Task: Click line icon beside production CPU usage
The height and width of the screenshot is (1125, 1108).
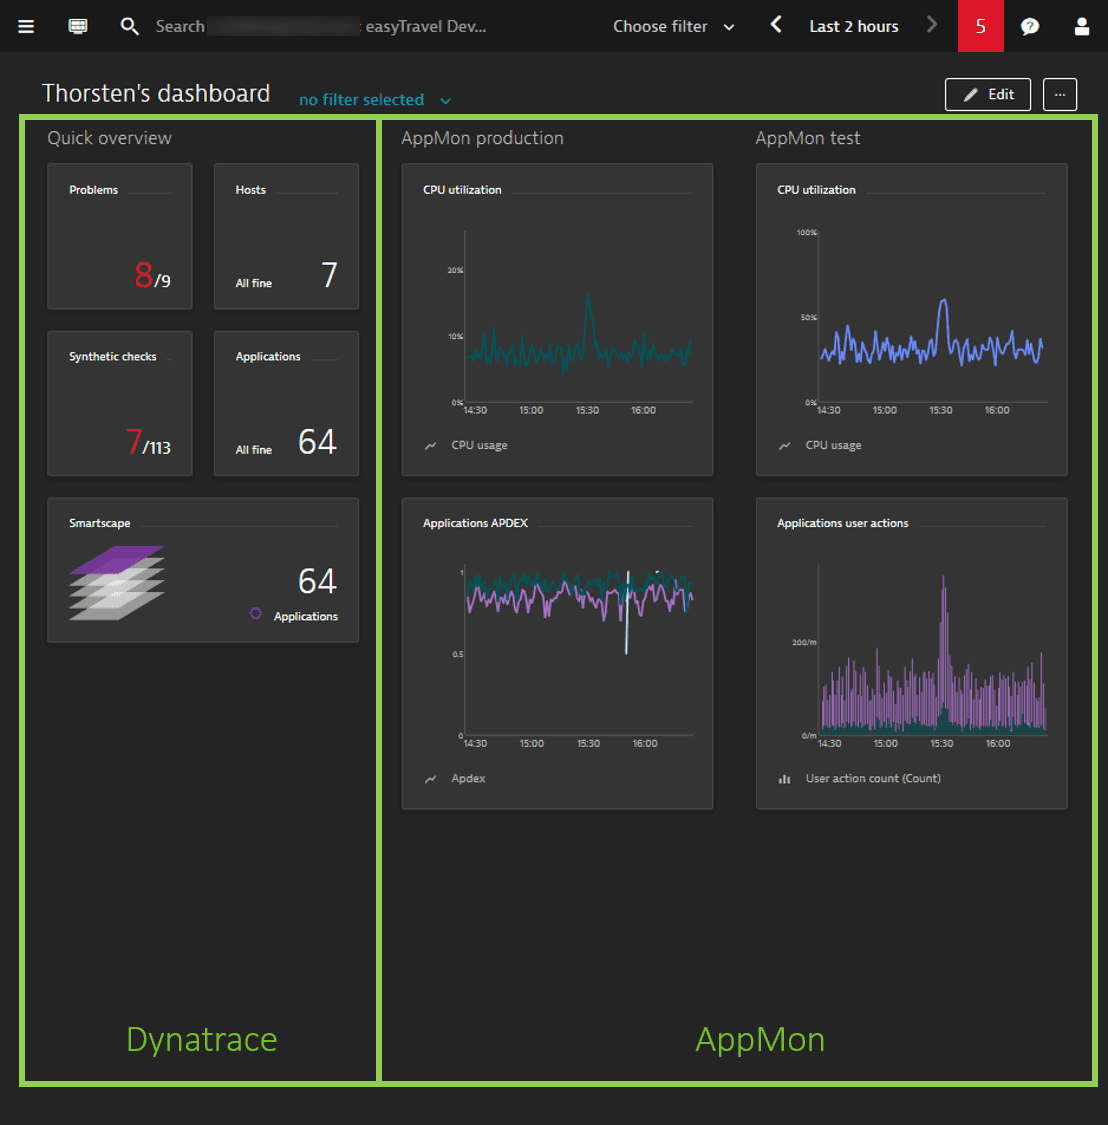Action: 431,446
